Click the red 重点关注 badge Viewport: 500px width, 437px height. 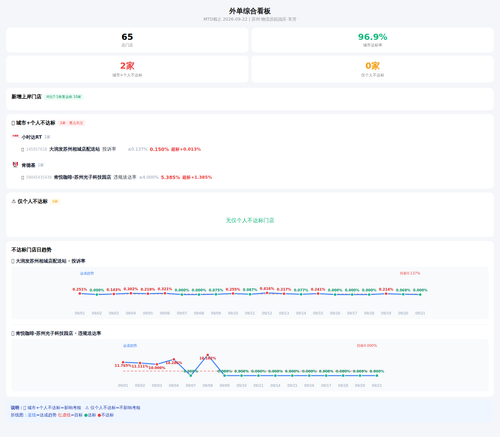tap(72, 123)
